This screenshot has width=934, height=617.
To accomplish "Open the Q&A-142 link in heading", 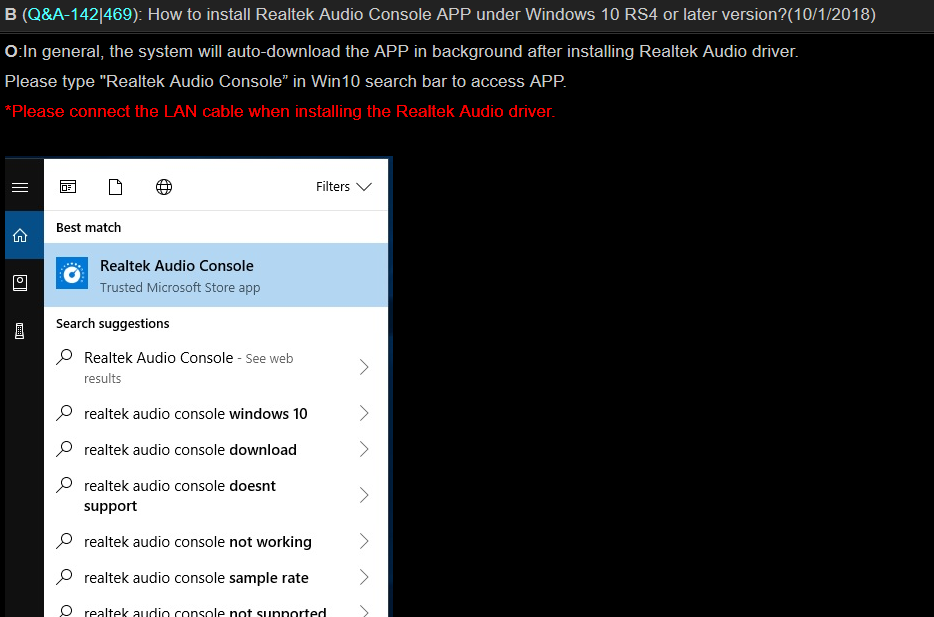I will (x=63, y=14).
